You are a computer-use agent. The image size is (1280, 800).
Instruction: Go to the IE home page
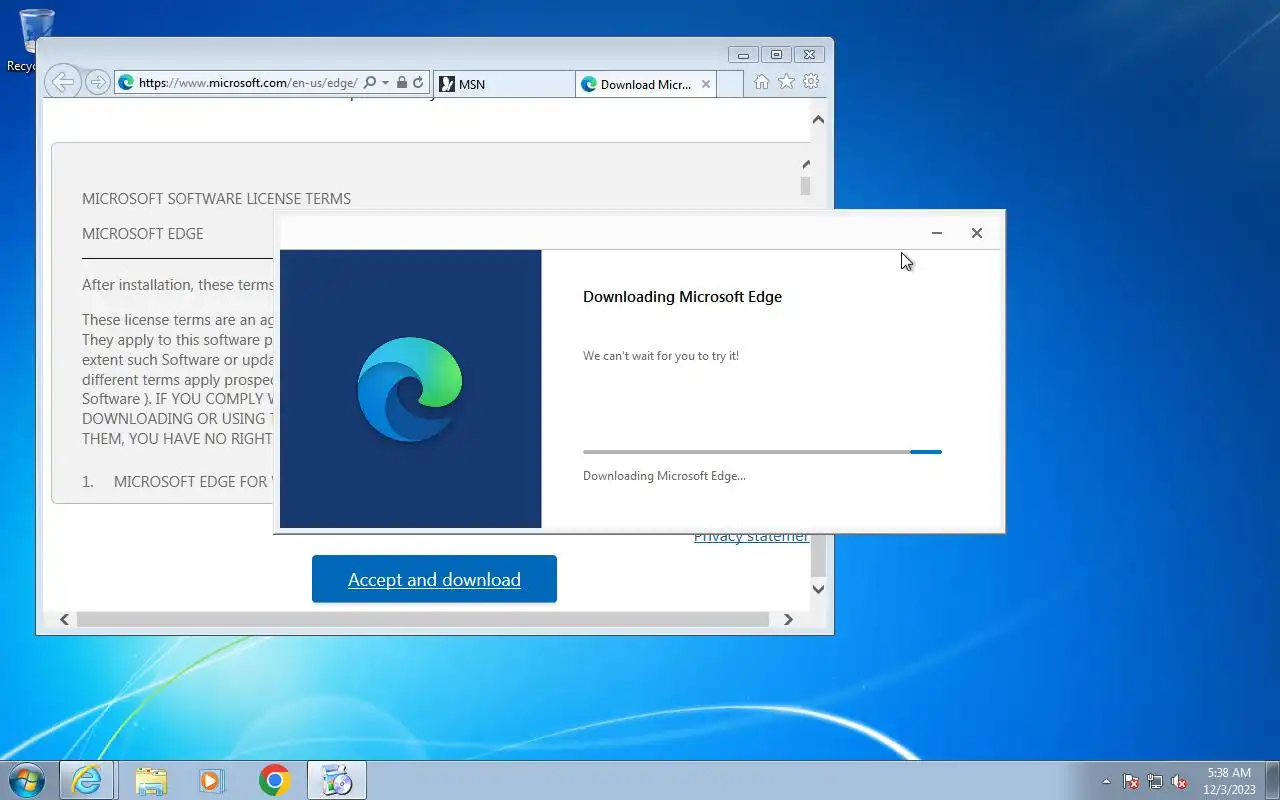coord(762,82)
